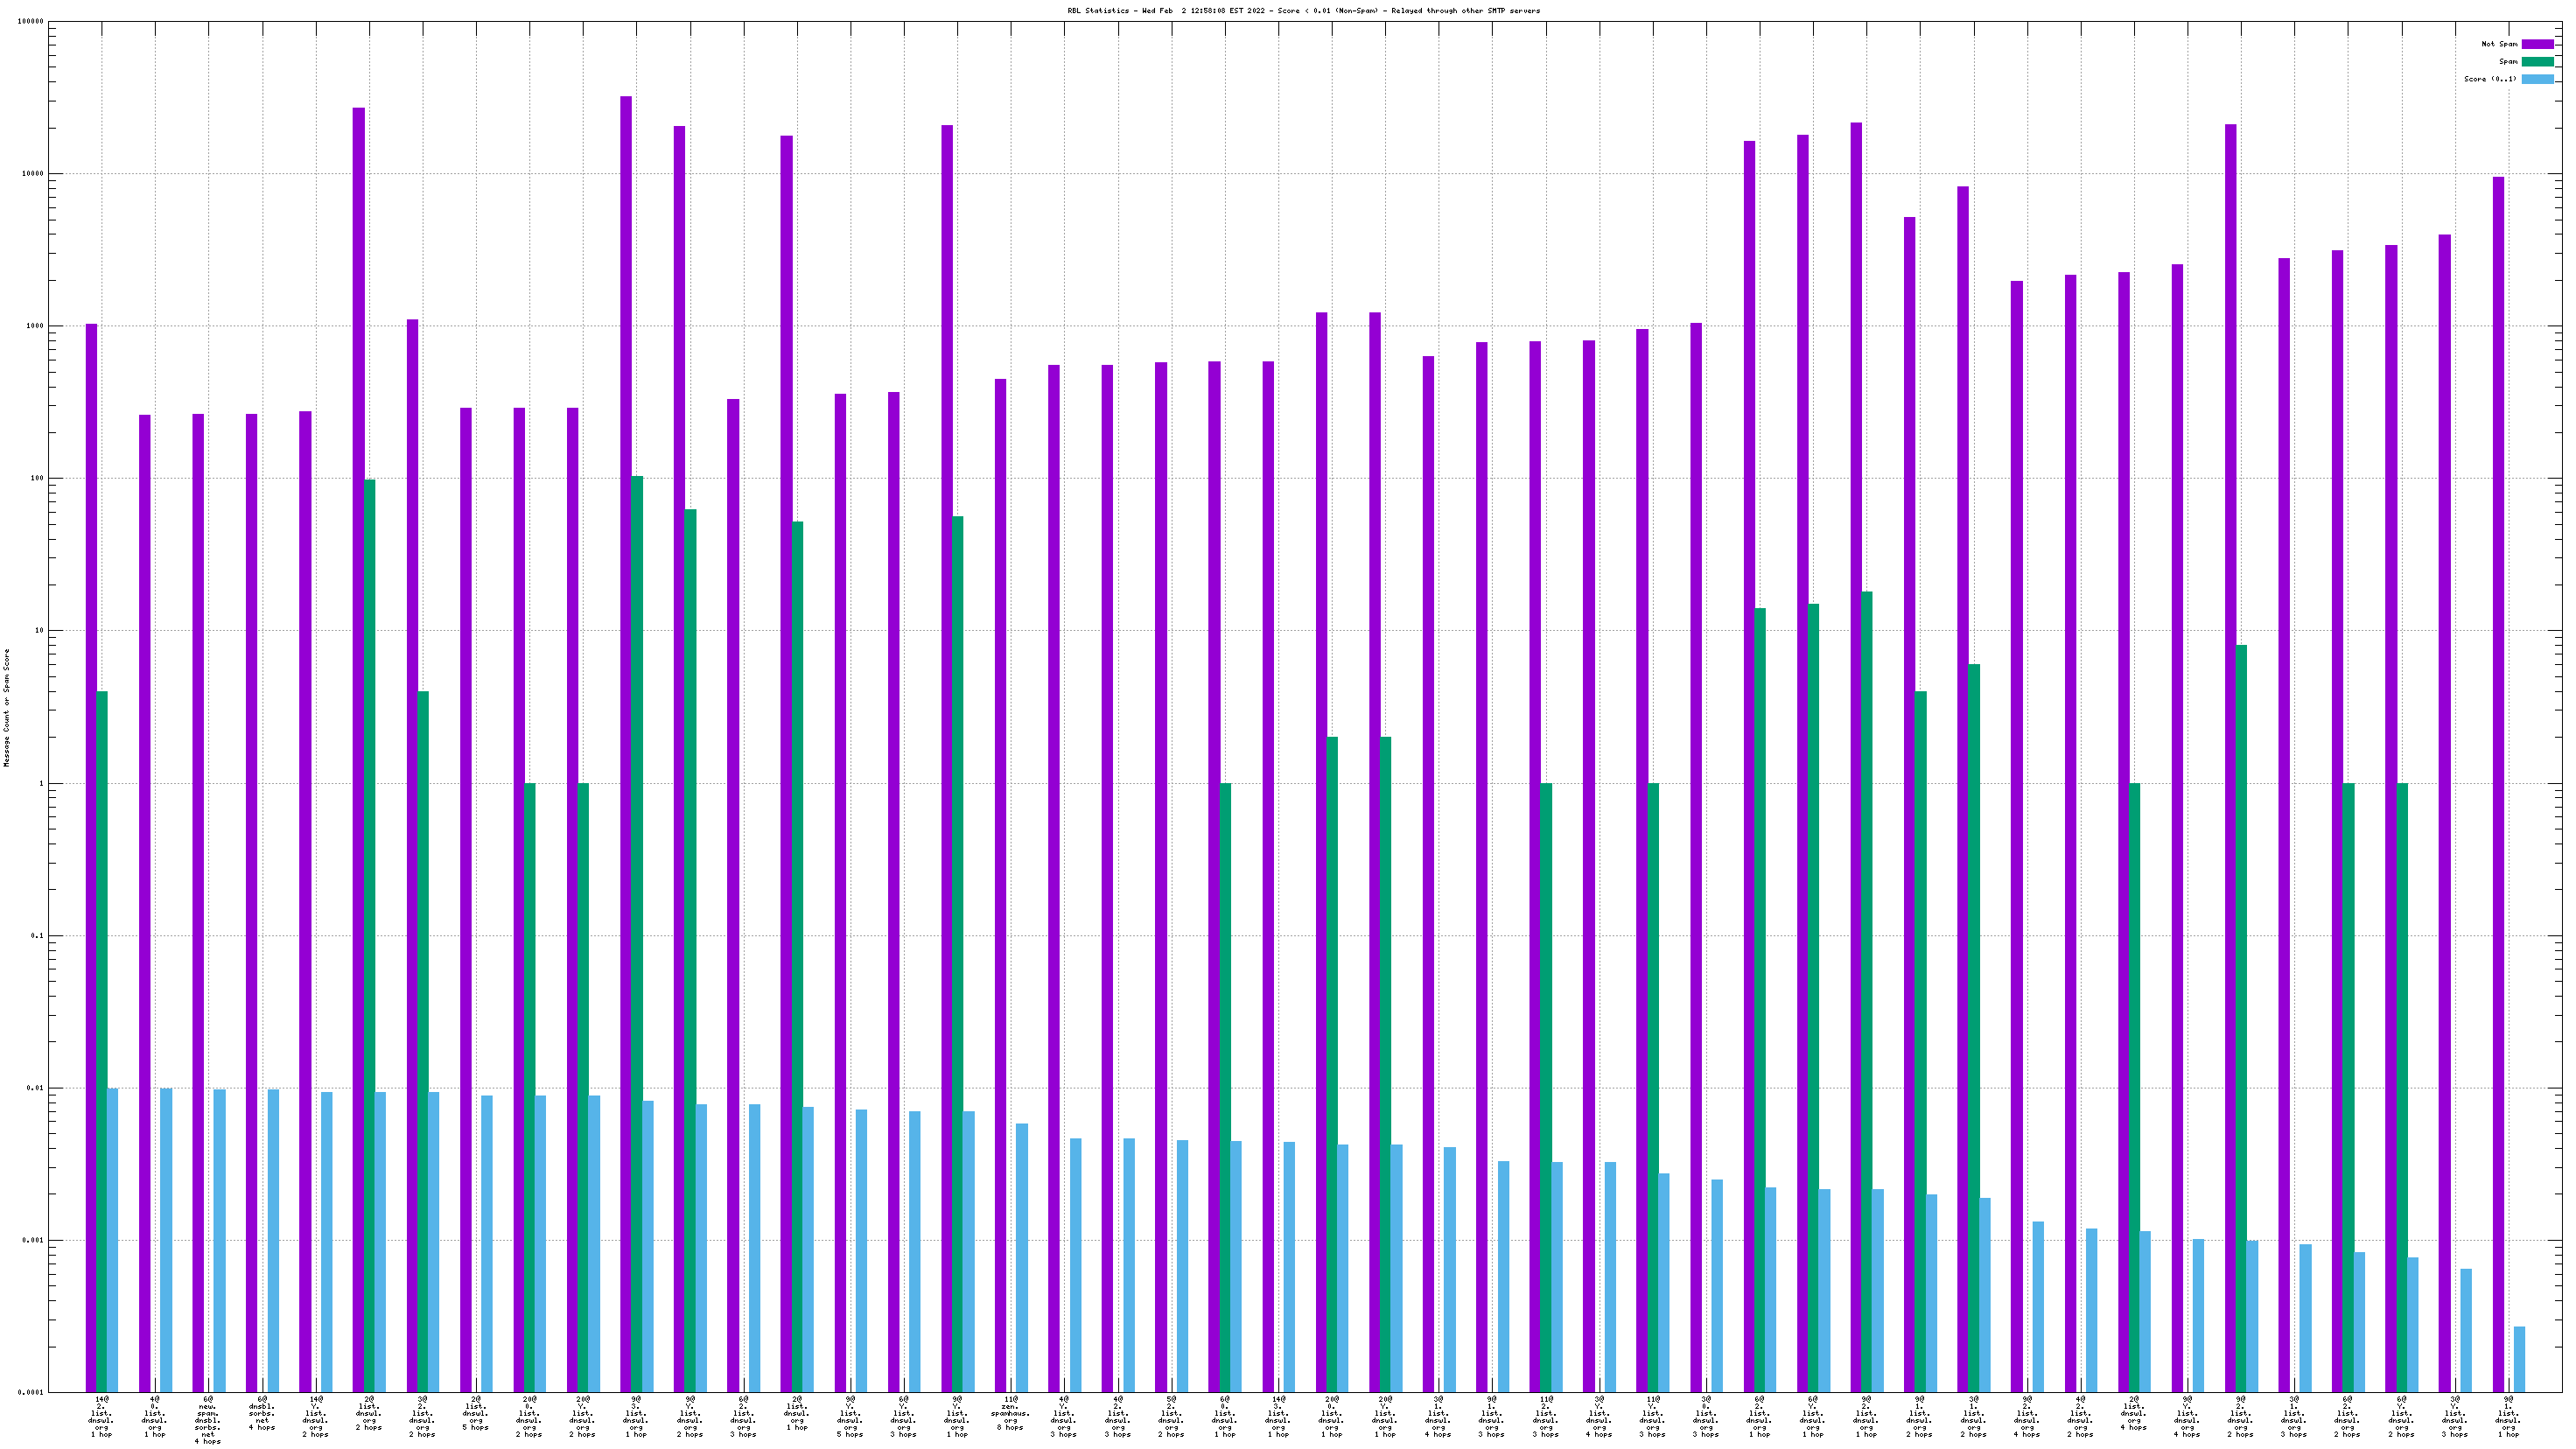2576x1449 pixels.
Task: Click the new.spam.dnsbl.sorbs.net x-axis label
Action: pyautogui.click(x=208, y=1420)
